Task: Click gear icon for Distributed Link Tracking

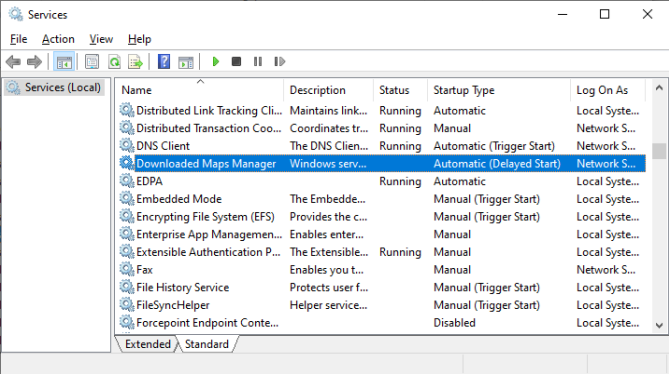Action: pyautogui.click(x=126, y=110)
